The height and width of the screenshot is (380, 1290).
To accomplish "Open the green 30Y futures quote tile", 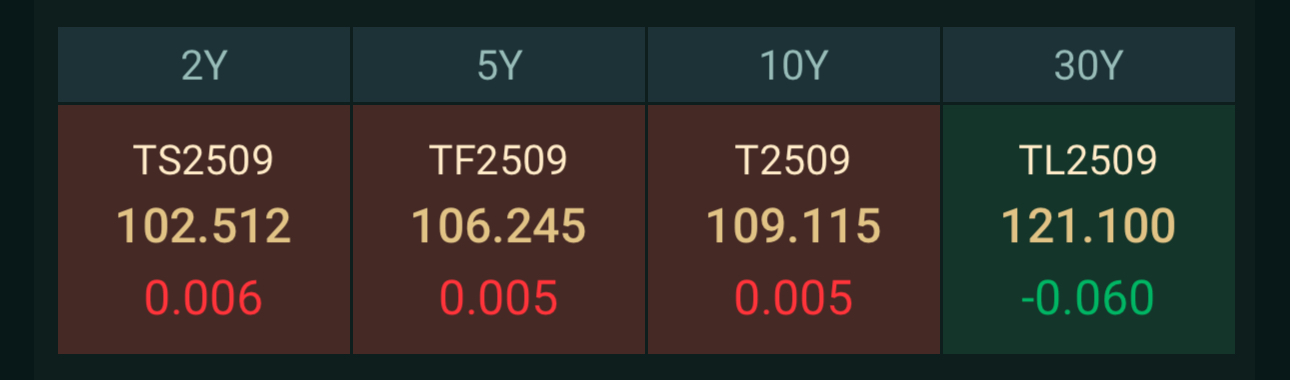I will pyautogui.click(x=1089, y=229).
